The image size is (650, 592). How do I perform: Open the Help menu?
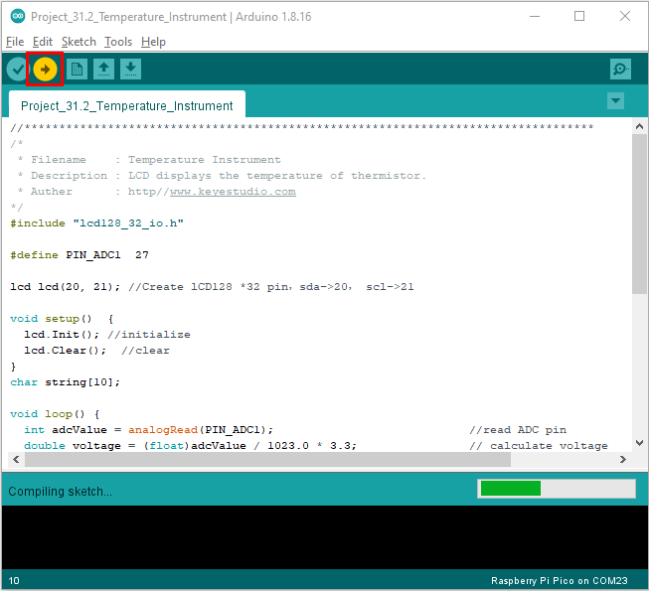point(153,42)
